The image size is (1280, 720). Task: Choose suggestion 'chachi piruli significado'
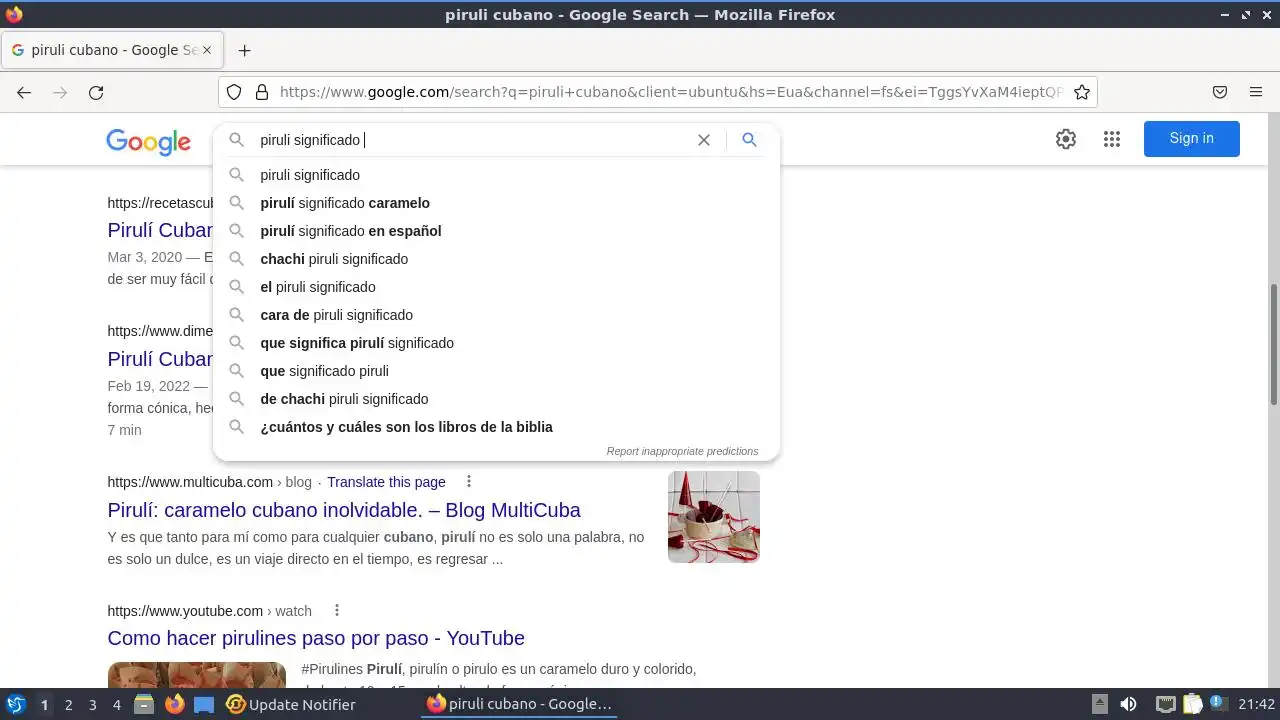496,259
